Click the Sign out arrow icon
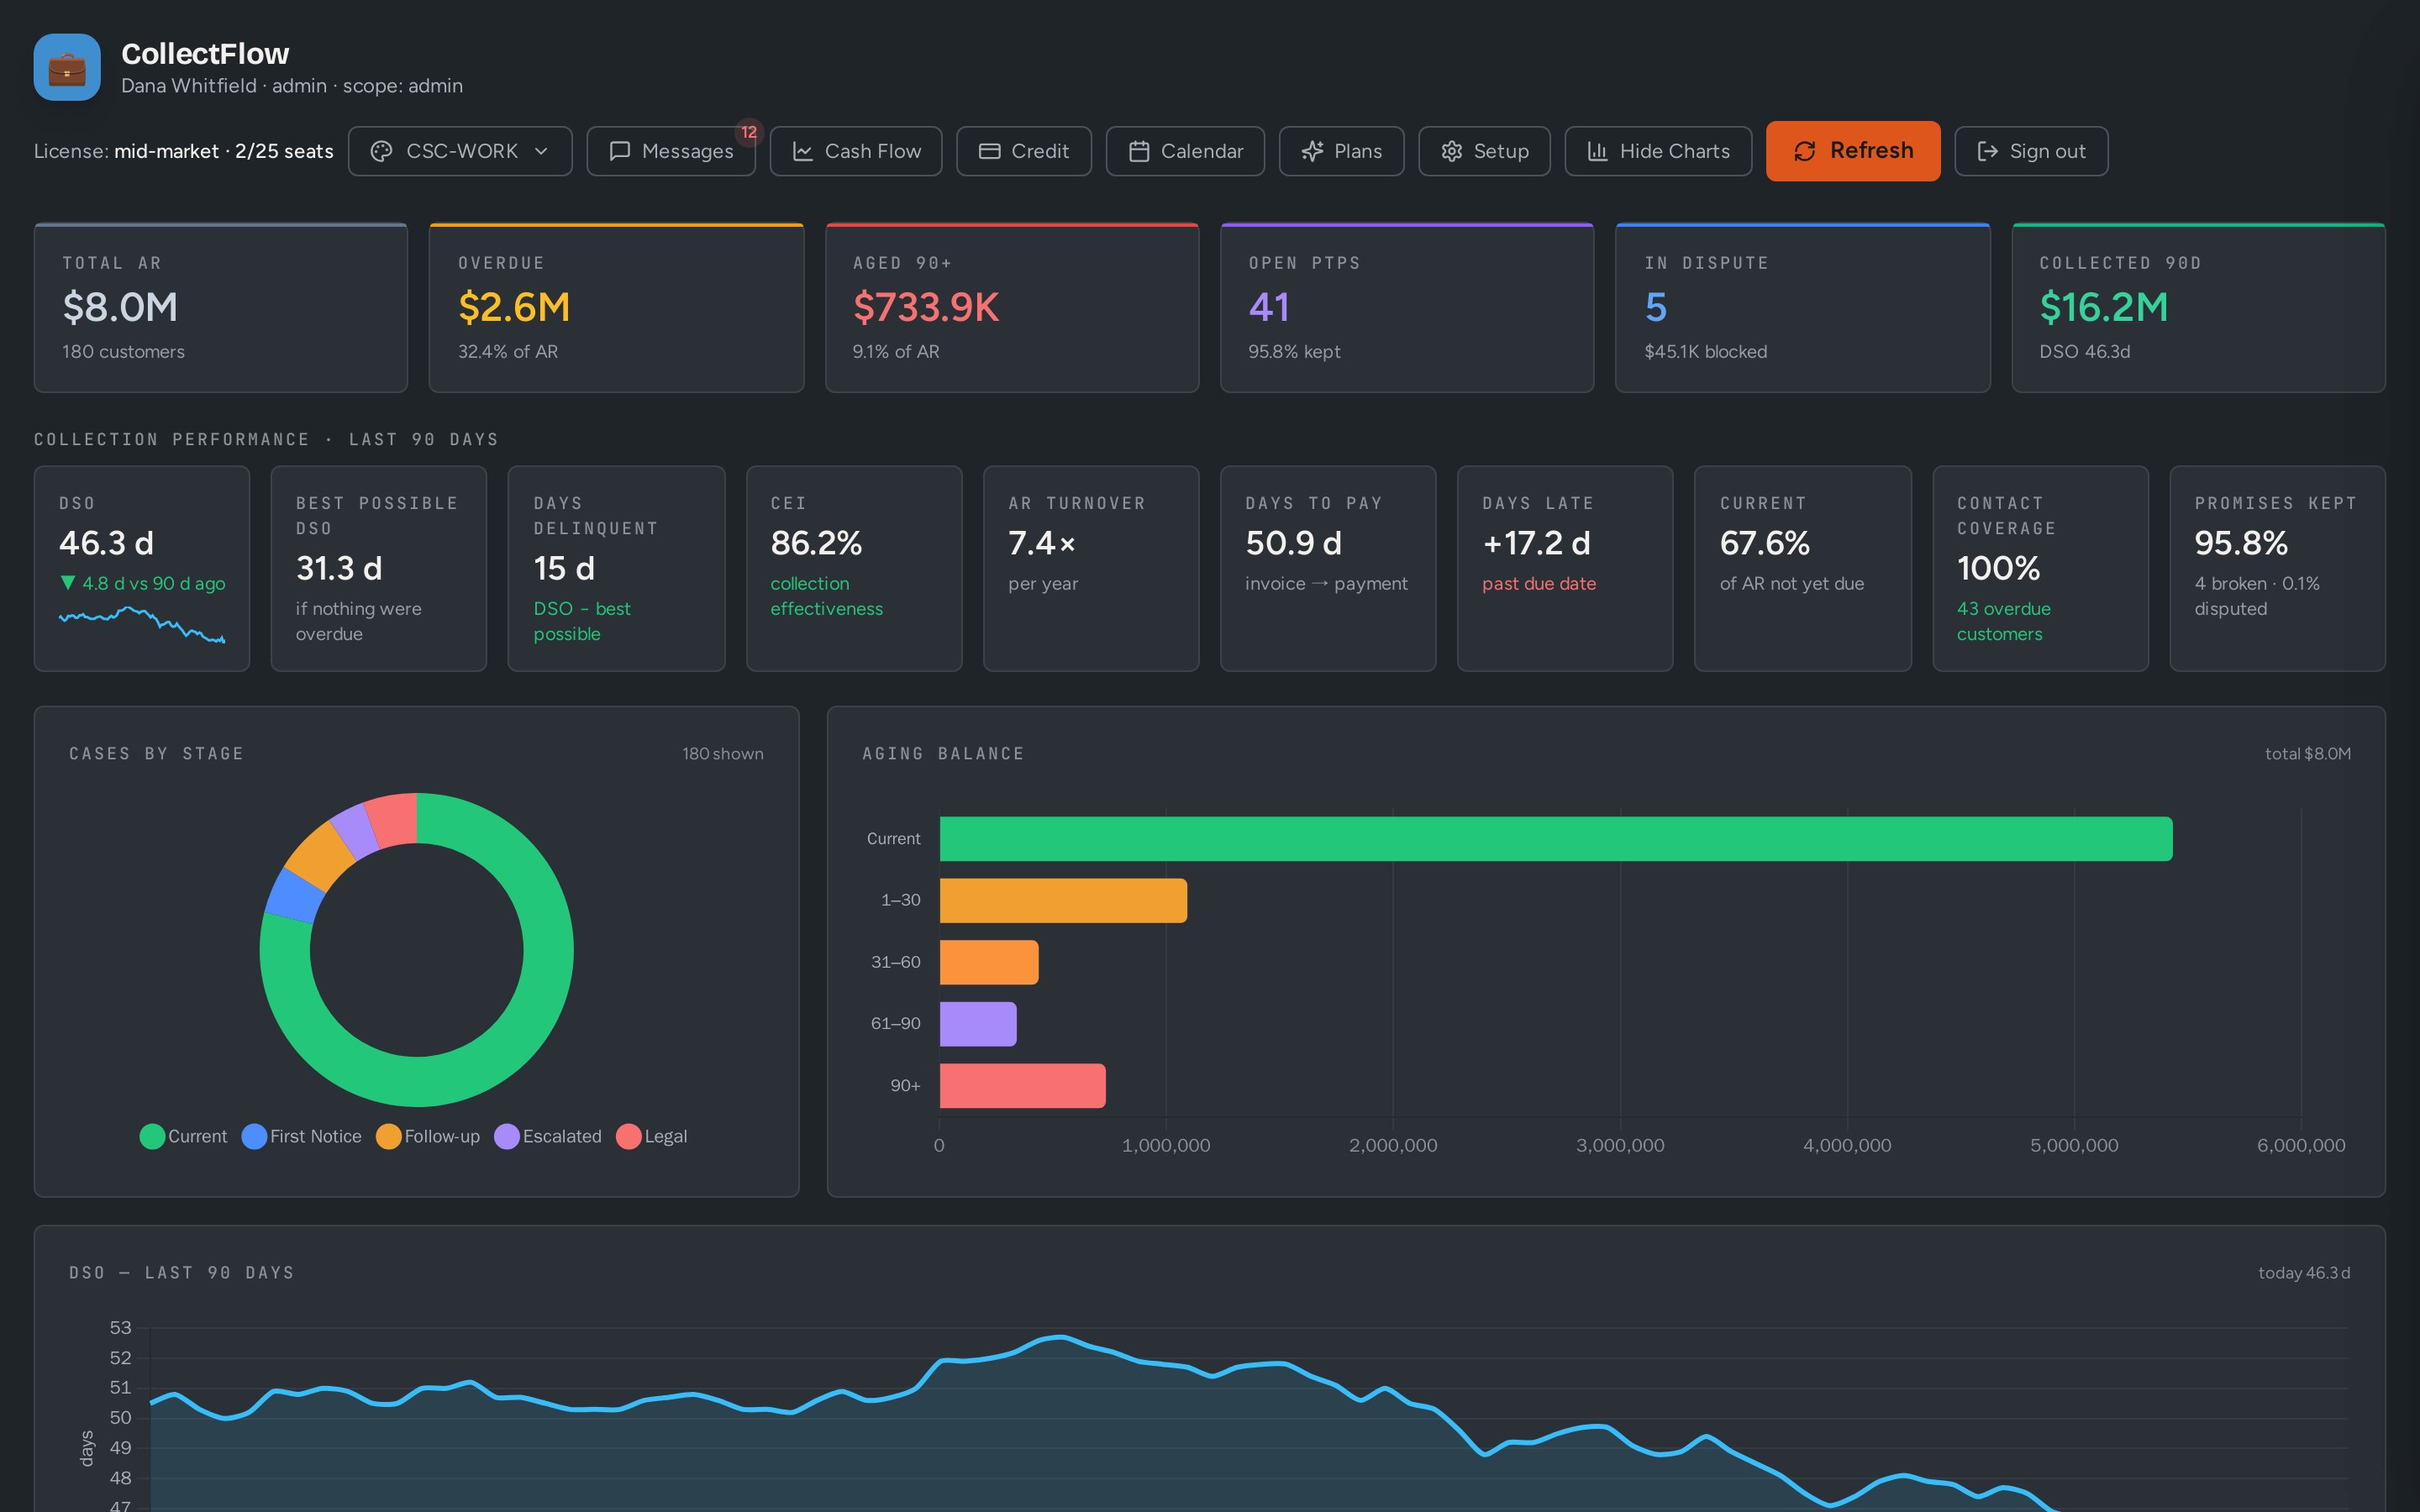The height and width of the screenshot is (1512, 2420). point(1988,151)
